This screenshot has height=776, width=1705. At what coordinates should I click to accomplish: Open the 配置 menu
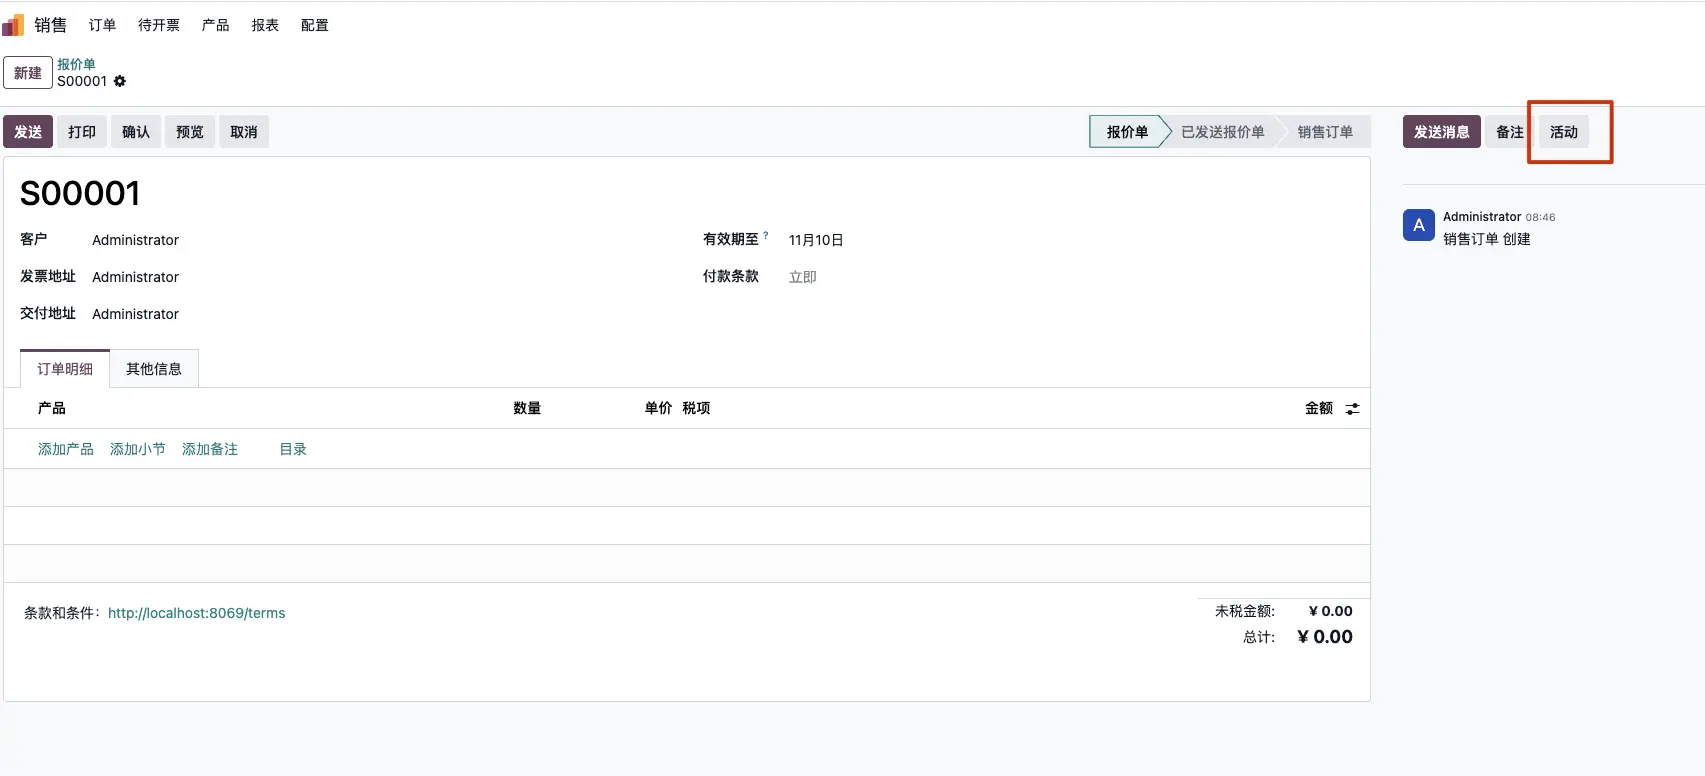pos(315,25)
